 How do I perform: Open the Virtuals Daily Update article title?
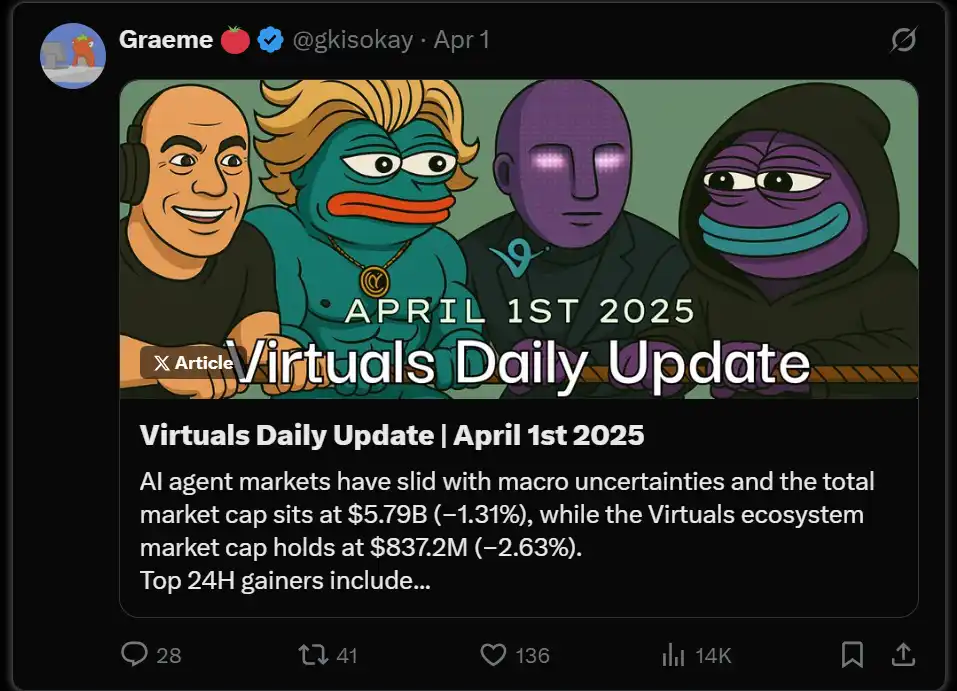point(392,435)
